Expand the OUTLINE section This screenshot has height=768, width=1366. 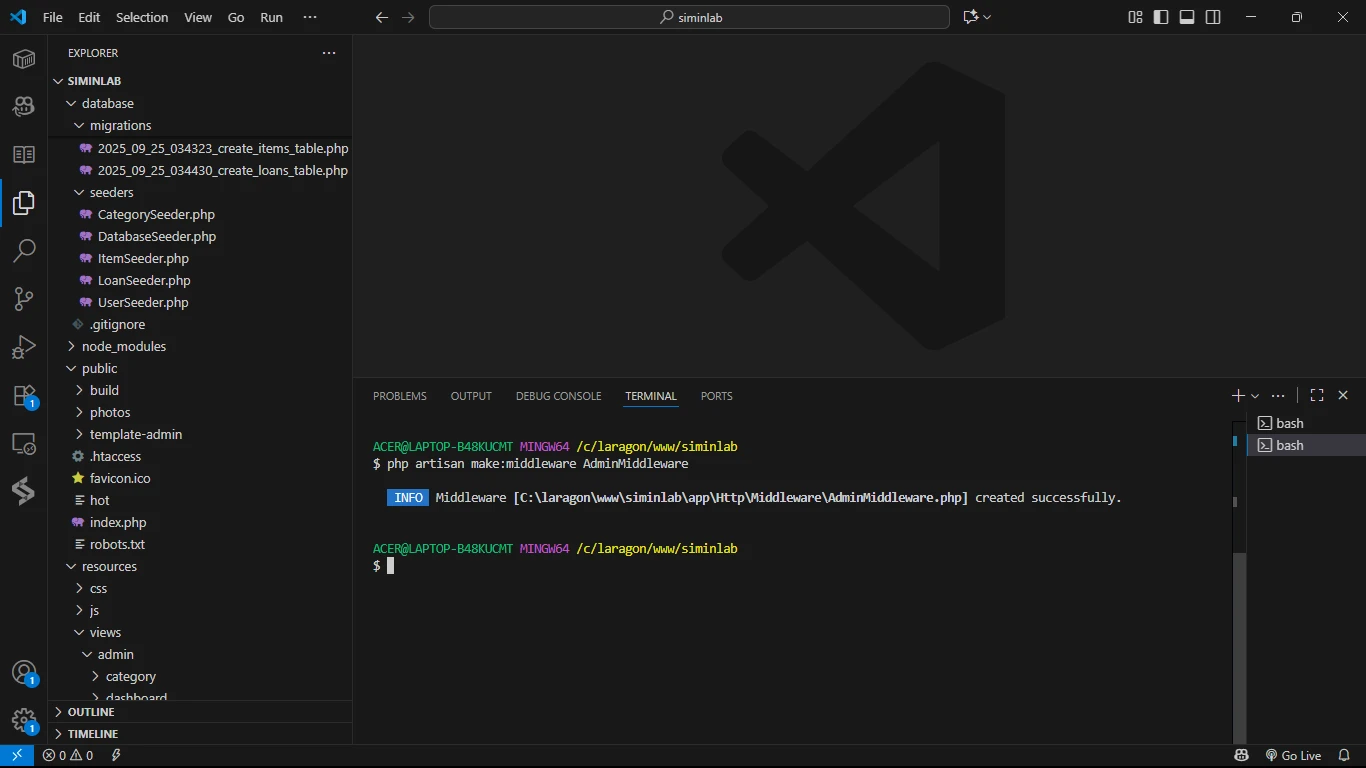tap(91, 712)
